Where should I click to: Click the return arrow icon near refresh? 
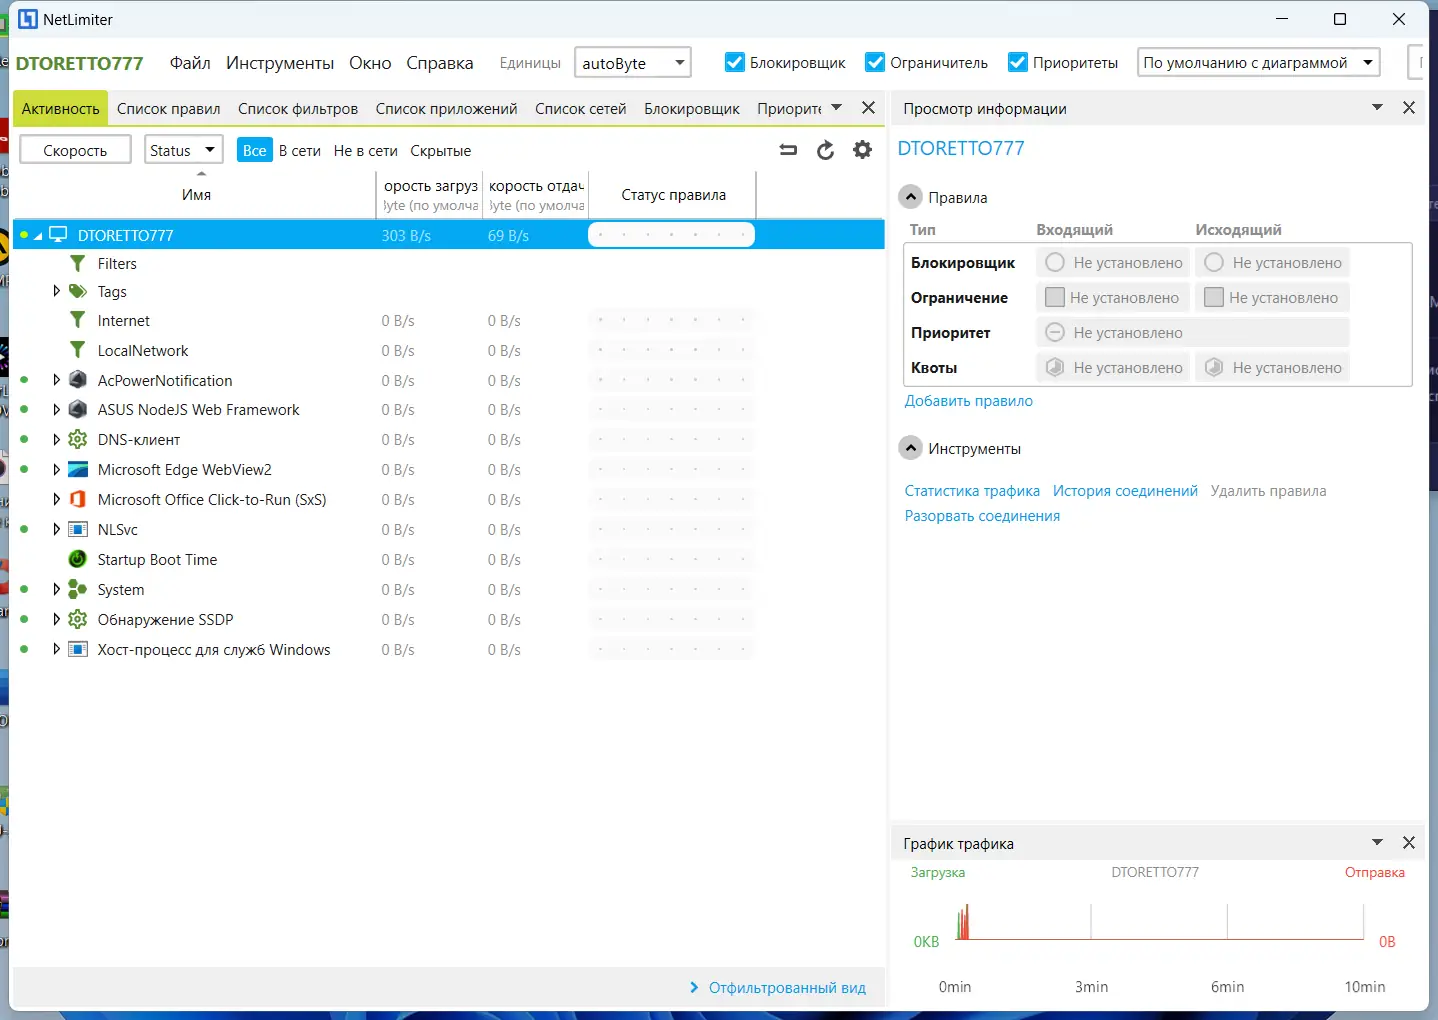coord(789,150)
